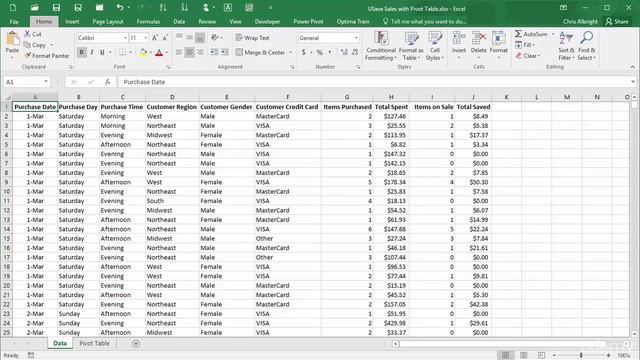The image size is (640, 360).
Task: Click the Save icon in quick access toolbar
Action: click(x=56, y=8)
